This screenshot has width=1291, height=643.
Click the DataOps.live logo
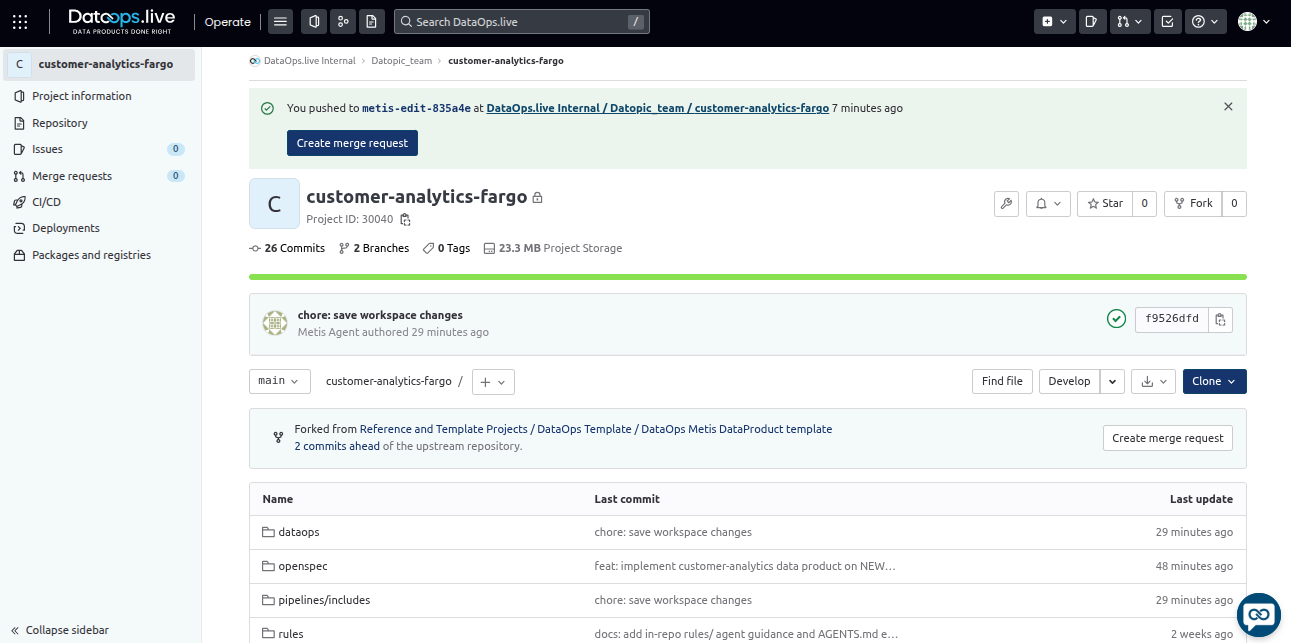pyautogui.click(x=121, y=21)
